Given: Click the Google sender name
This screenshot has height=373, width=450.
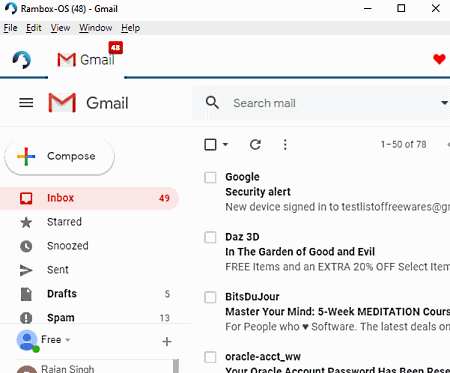Looking at the screenshot, I should click(x=242, y=177).
